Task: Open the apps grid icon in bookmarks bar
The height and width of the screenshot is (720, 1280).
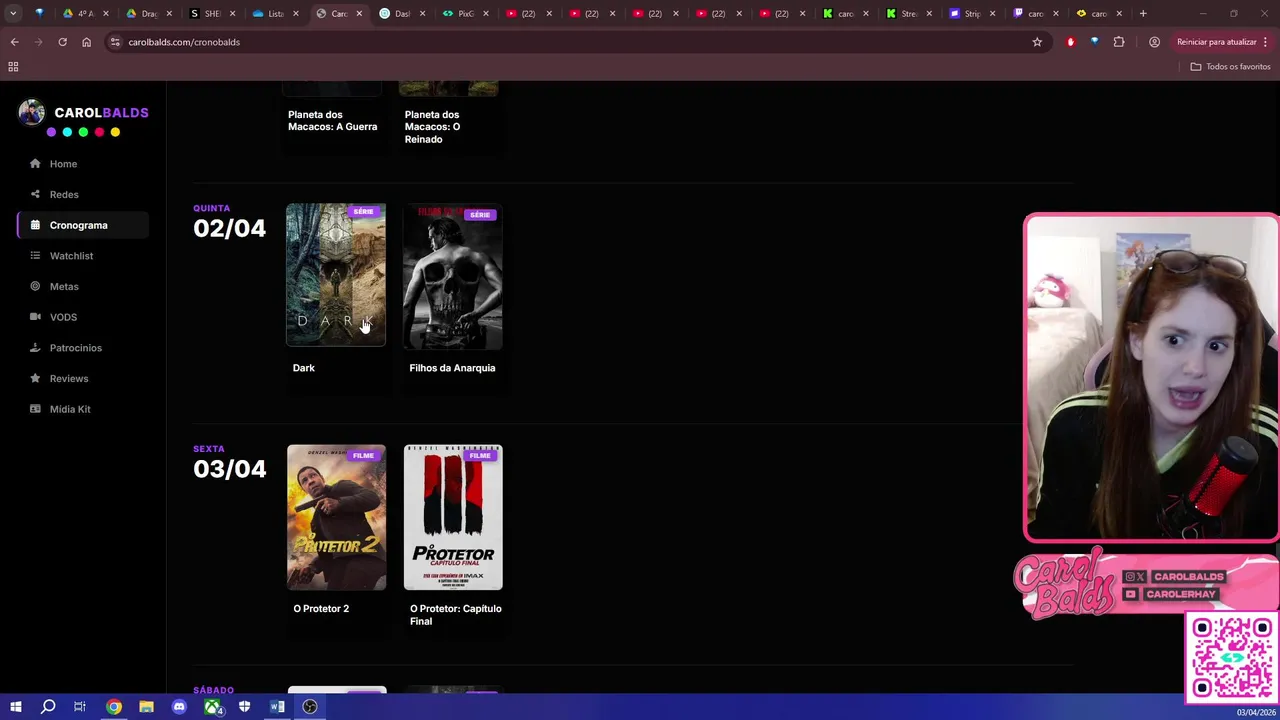Action: click(x=13, y=67)
